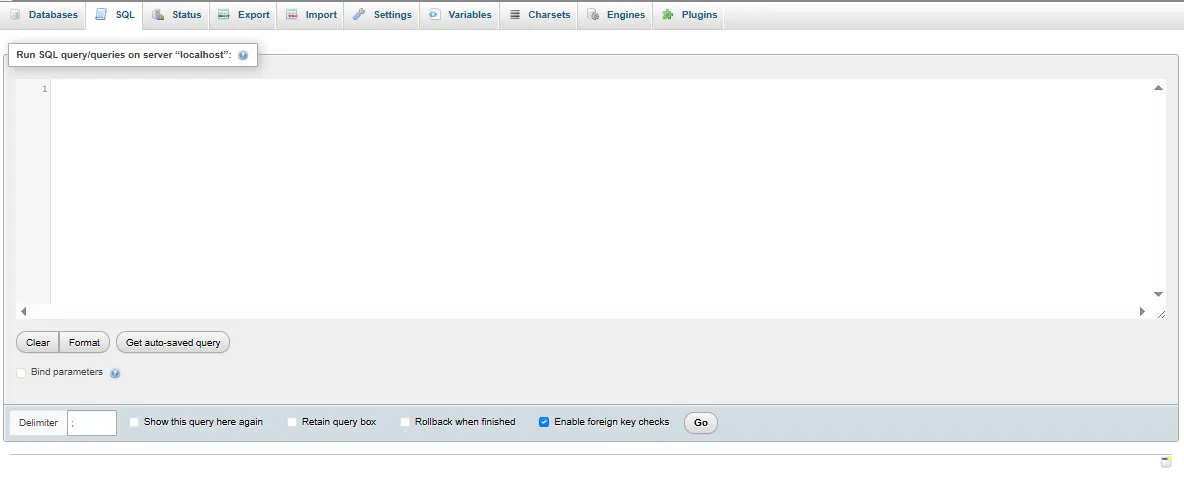The height and width of the screenshot is (479, 1184).
Task: Disable 'Enable foreign key checks' checkbox
Action: (544, 422)
